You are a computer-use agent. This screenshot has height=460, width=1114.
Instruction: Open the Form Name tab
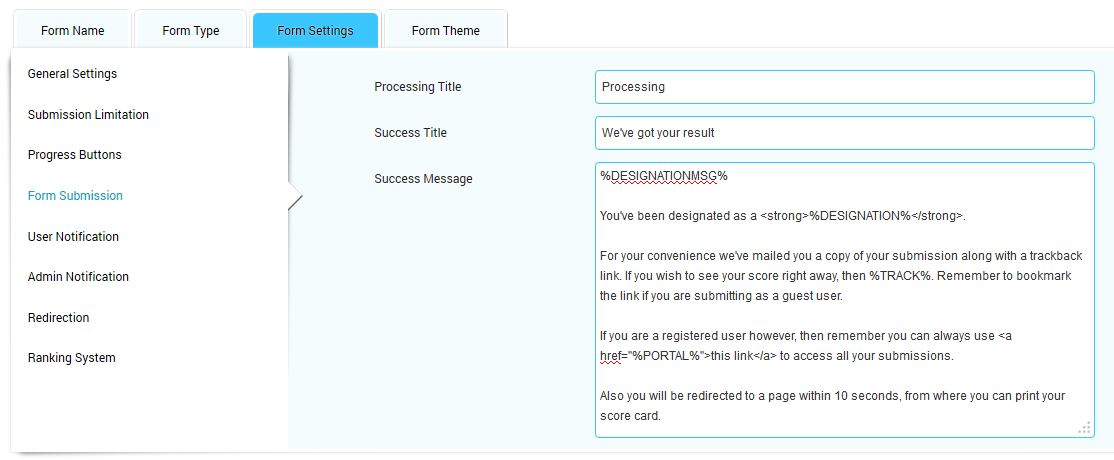click(72, 31)
